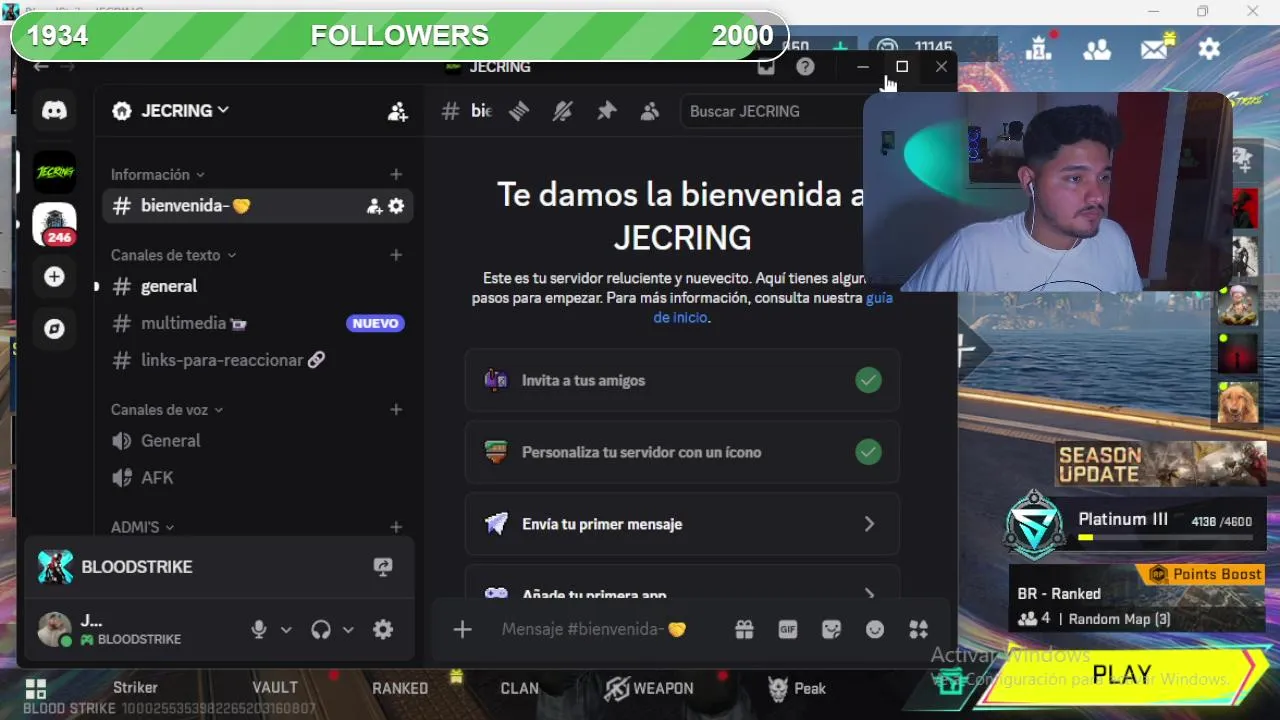This screenshot has height=720, width=1280.
Task: Join the AFK voice channel
Action: [x=258, y=478]
